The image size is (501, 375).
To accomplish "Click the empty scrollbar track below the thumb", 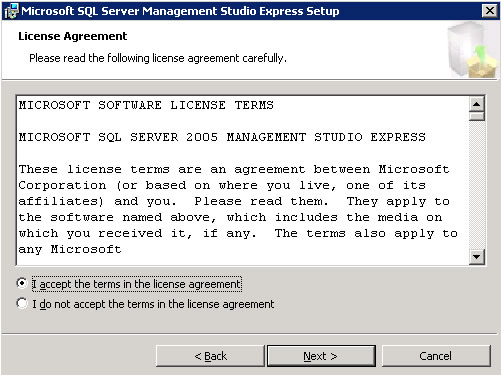I will point(476,184).
